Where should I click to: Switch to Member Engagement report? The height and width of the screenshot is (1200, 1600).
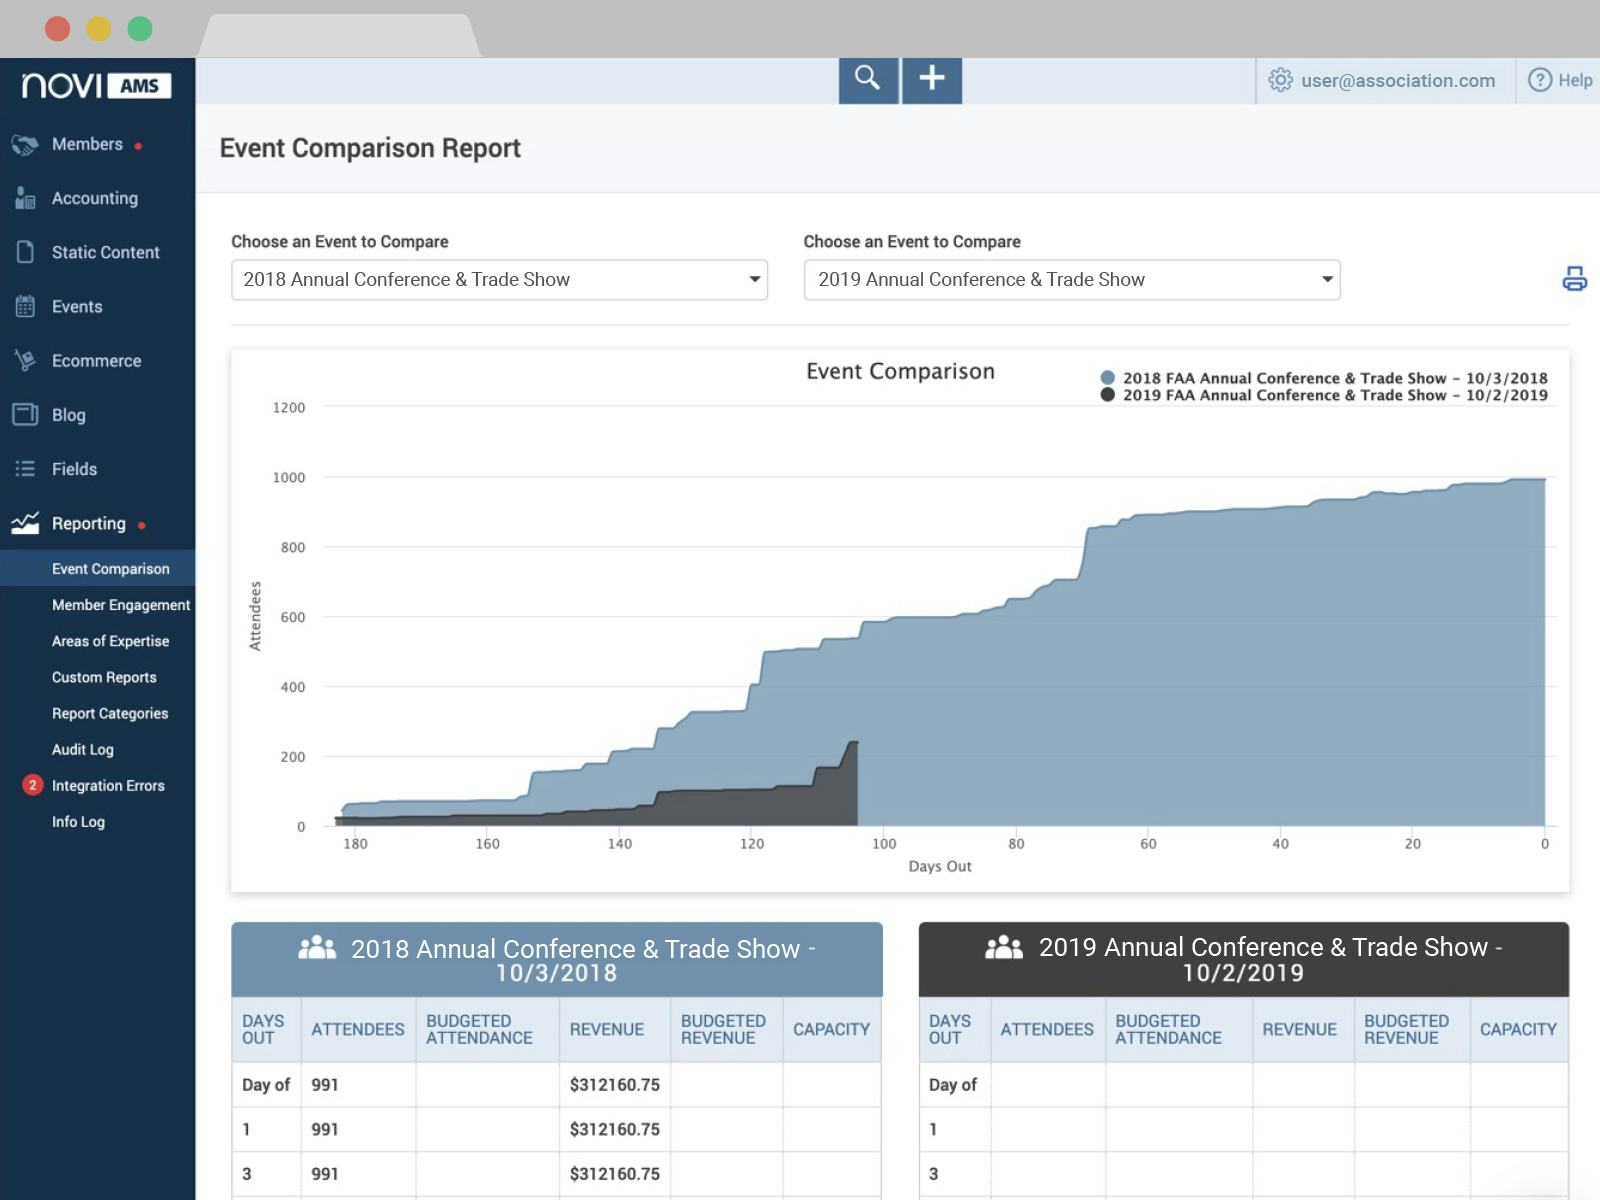[x=121, y=605]
